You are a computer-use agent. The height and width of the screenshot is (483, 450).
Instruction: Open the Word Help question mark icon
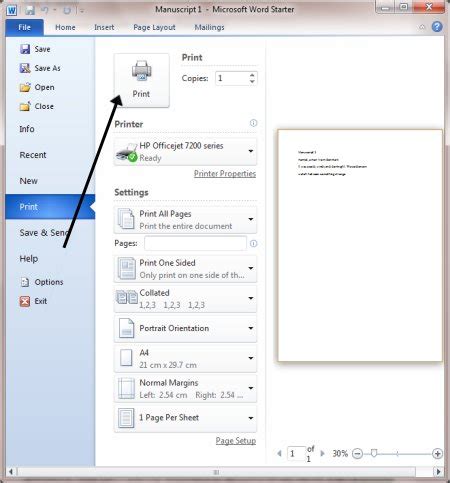coord(437,27)
